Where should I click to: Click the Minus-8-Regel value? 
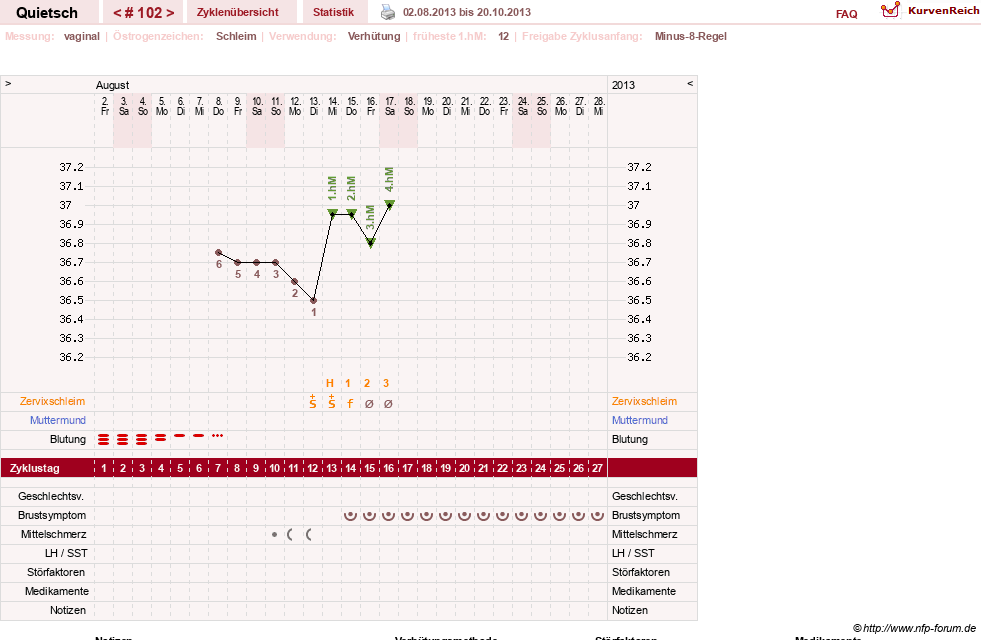coord(691,36)
